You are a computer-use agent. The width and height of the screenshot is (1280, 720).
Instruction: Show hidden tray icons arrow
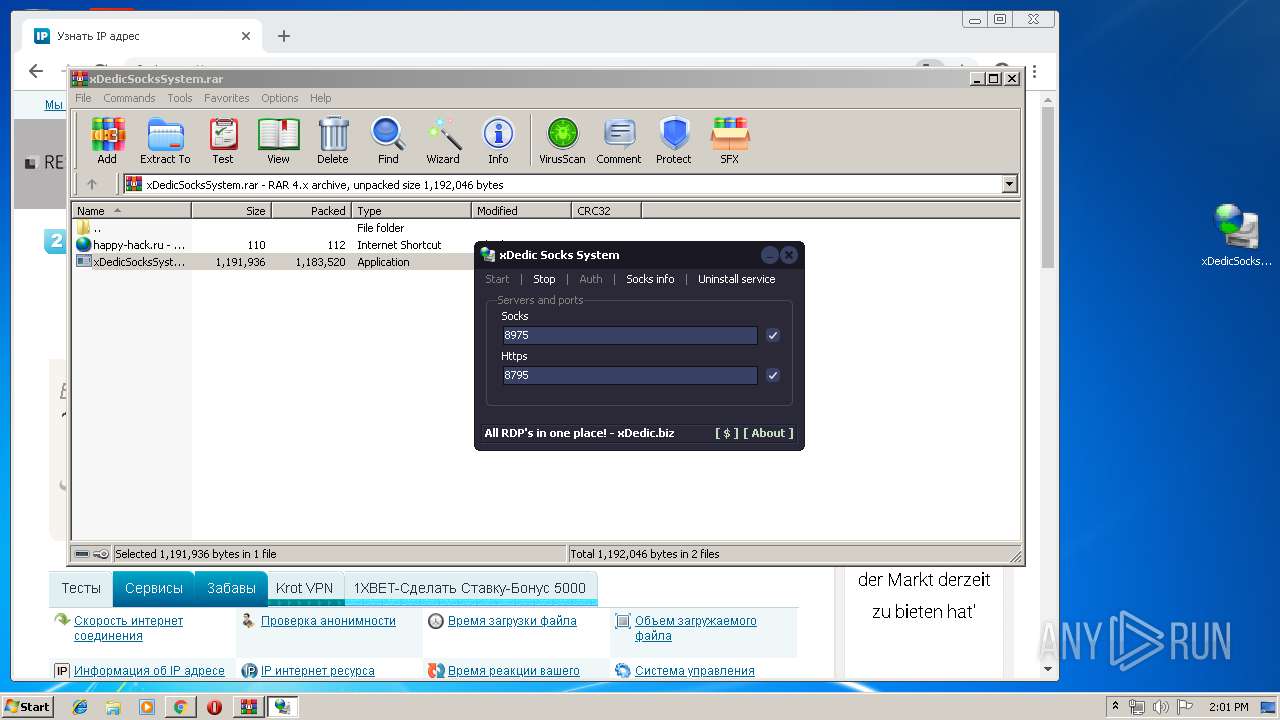(x=1116, y=707)
